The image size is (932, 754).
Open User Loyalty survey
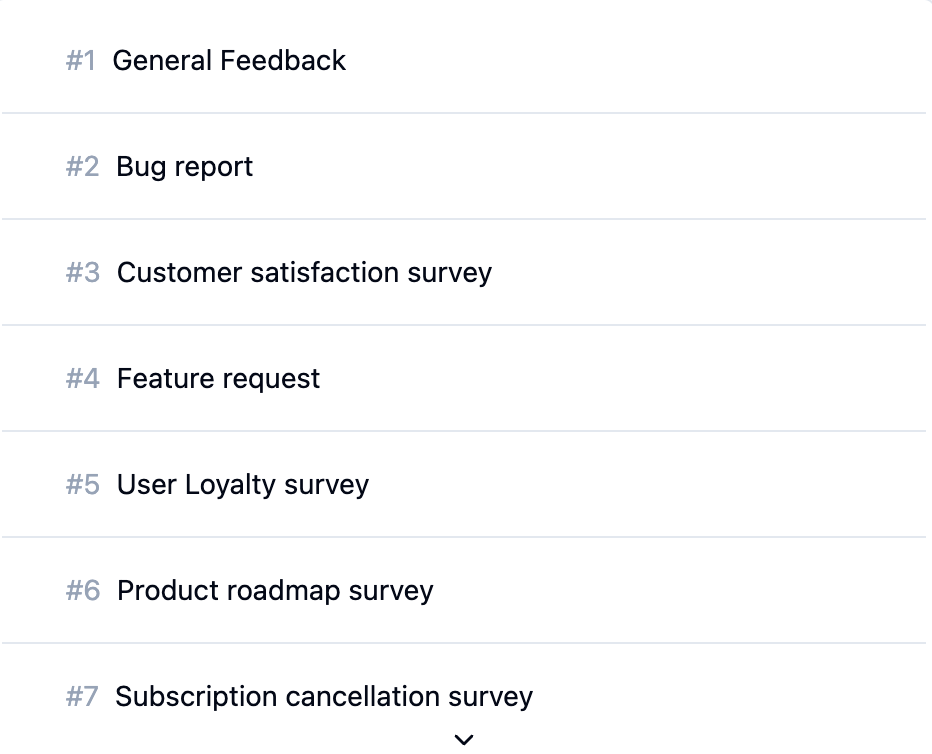pos(243,485)
